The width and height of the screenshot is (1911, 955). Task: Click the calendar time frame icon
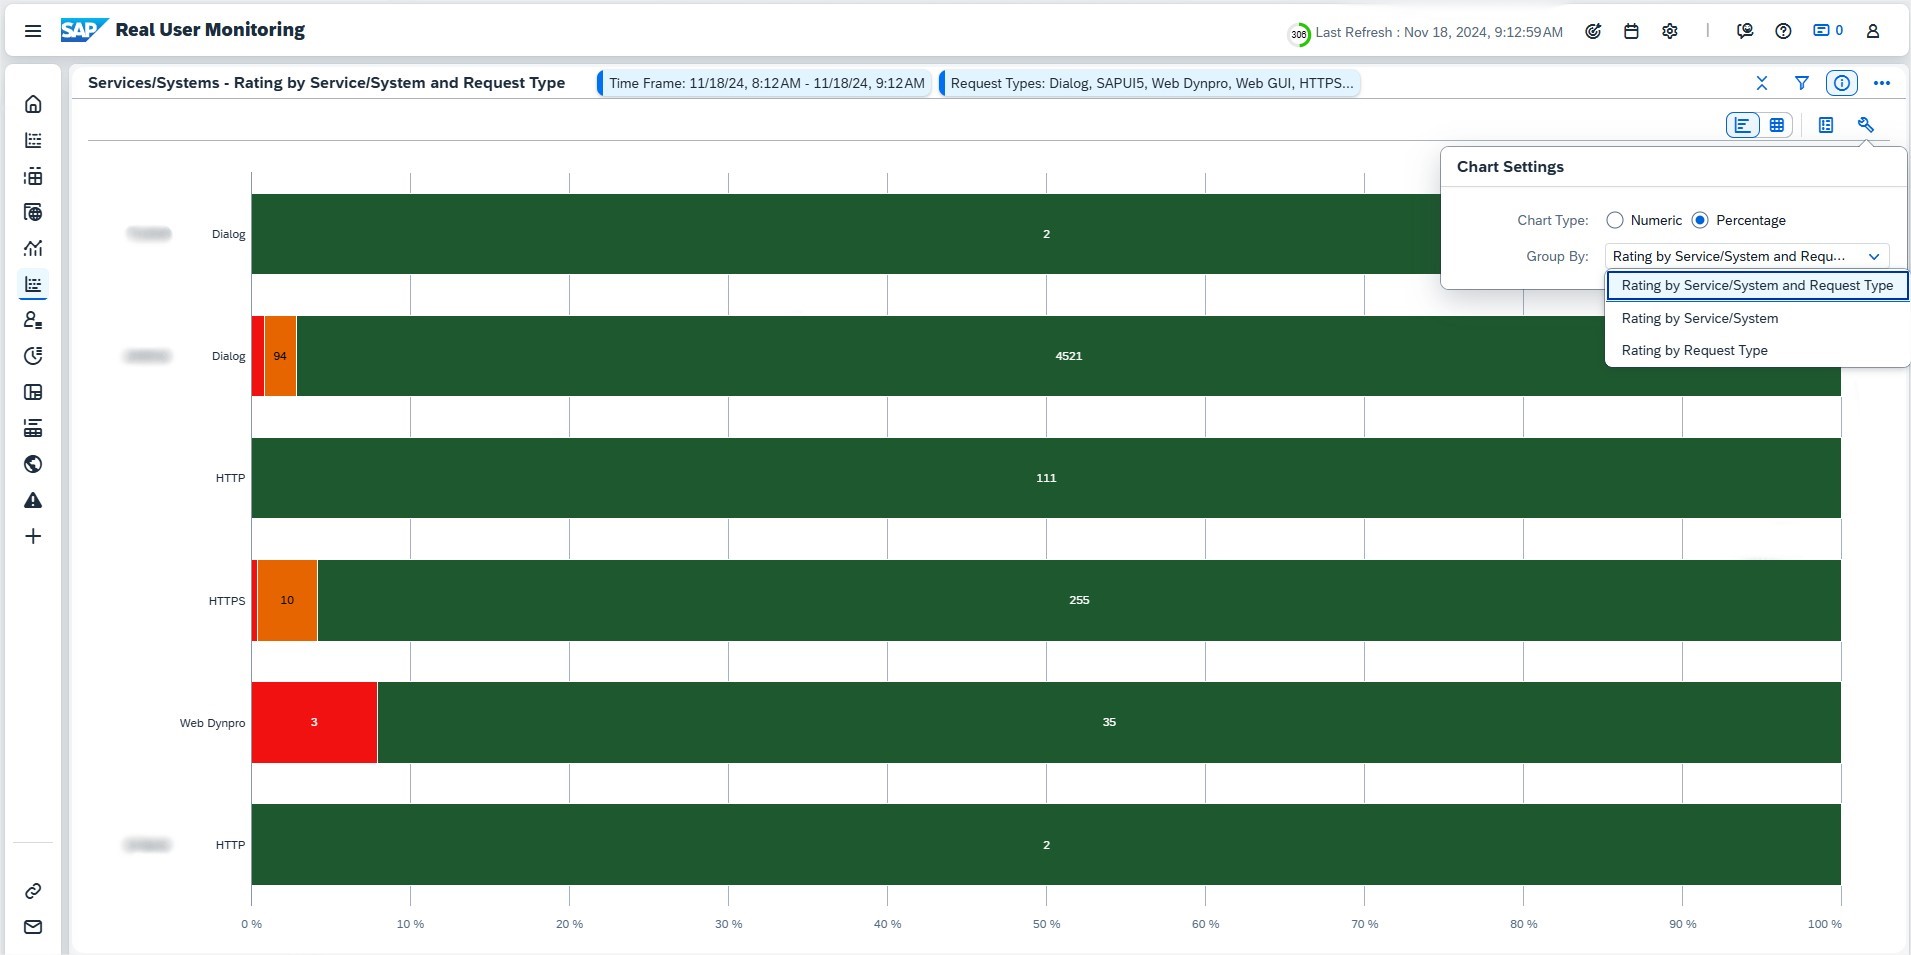pos(1631,32)
